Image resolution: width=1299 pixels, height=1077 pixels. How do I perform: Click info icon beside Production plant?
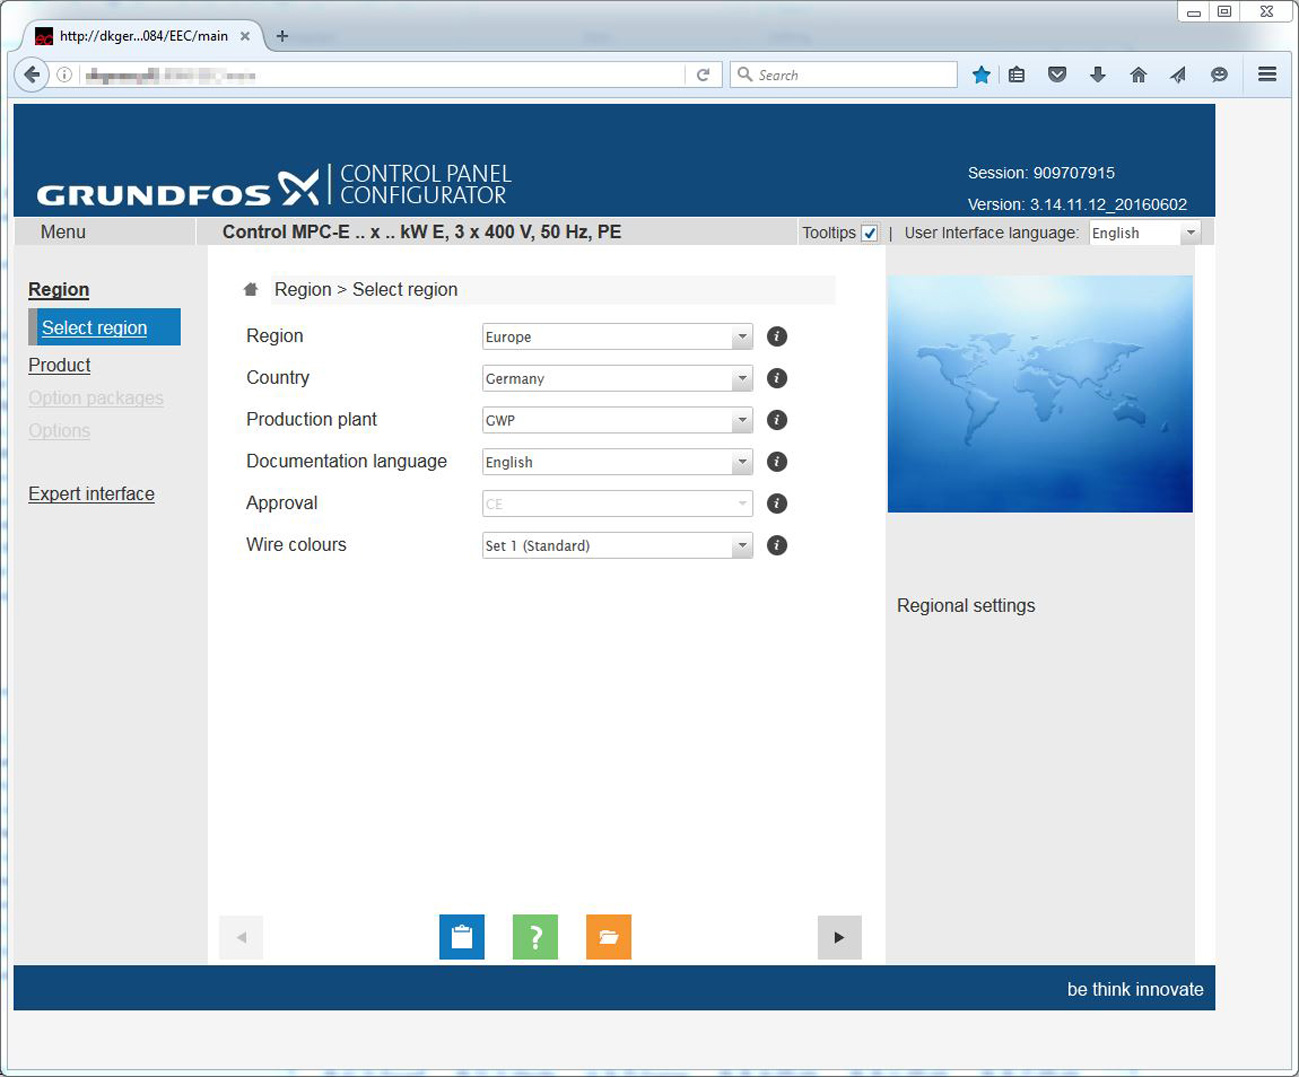click(x=777, y=420)
